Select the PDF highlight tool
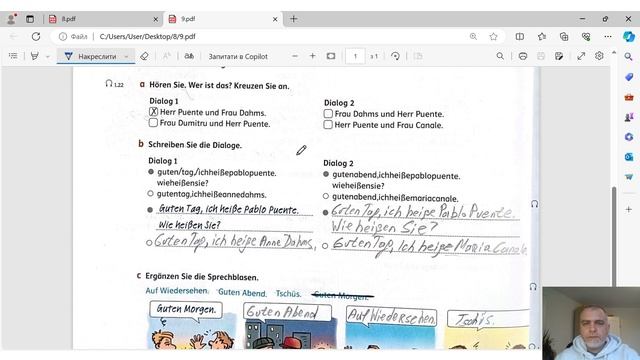This screenshot has height=360, width=640. tap(35, 56)
